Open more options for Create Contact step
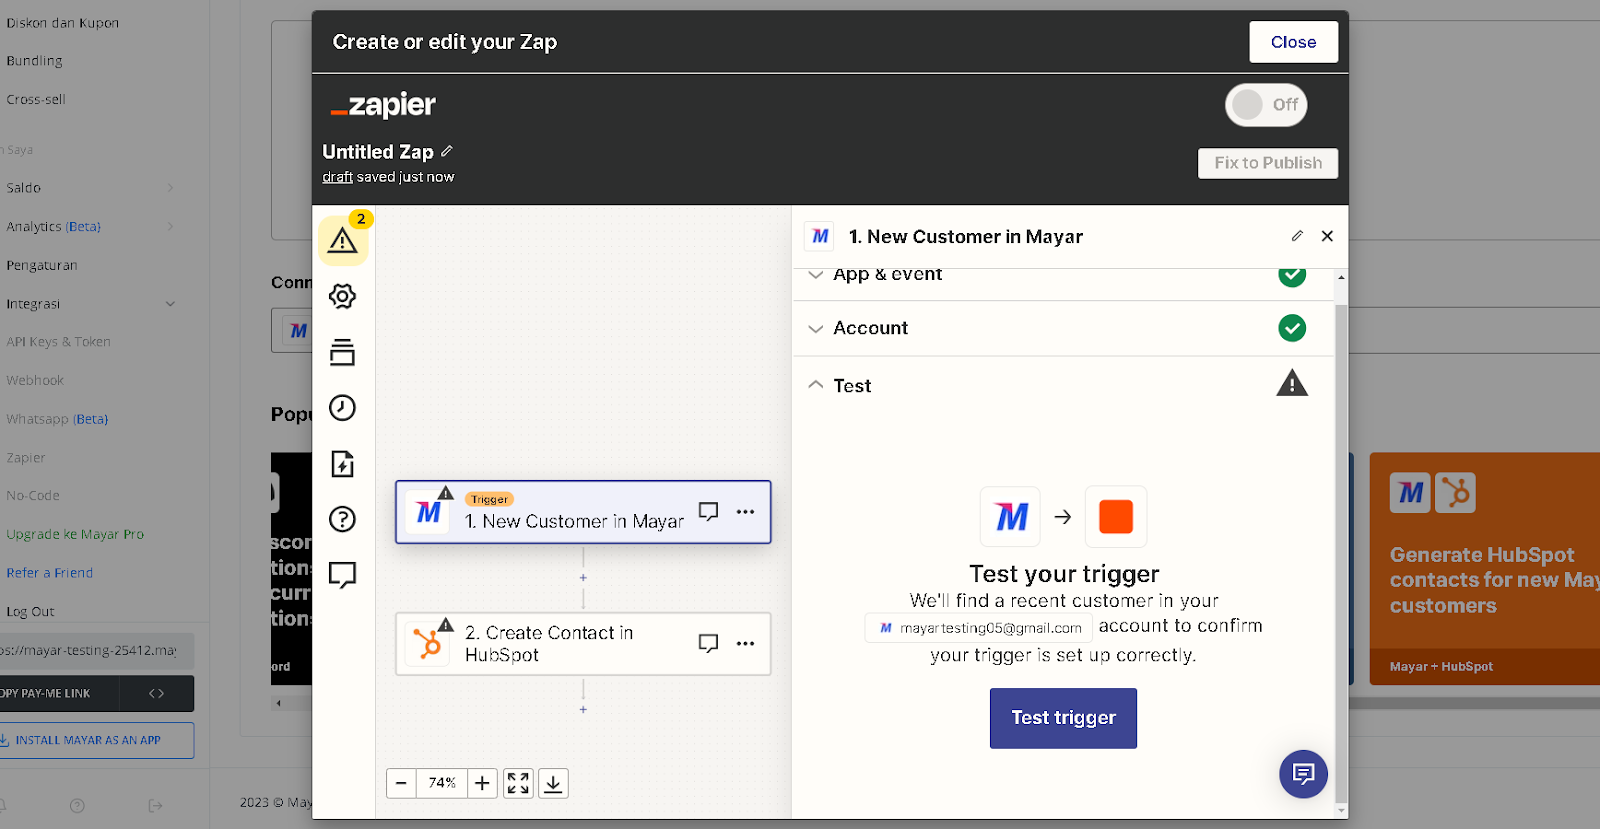The image size is (1600, 829). (745, 643)
